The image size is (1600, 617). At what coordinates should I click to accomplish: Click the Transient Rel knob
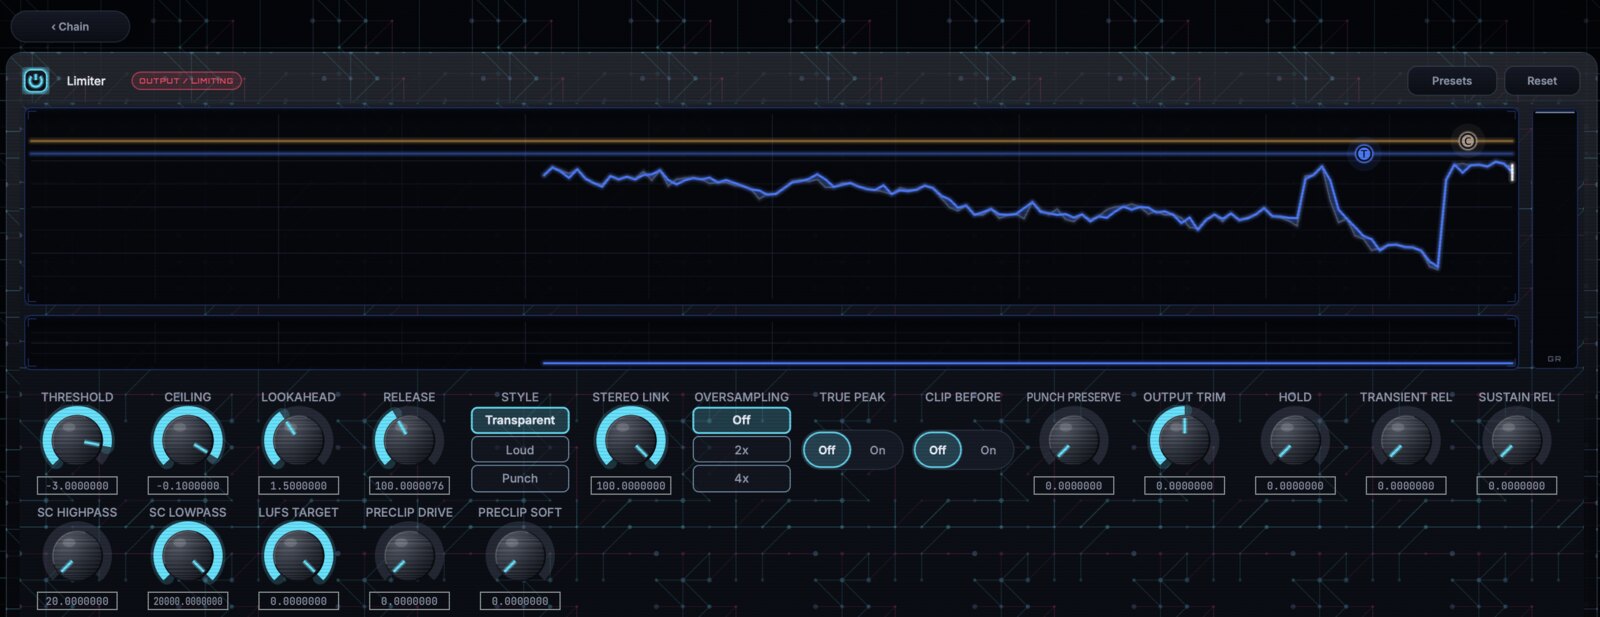(x=1406, y=440)
